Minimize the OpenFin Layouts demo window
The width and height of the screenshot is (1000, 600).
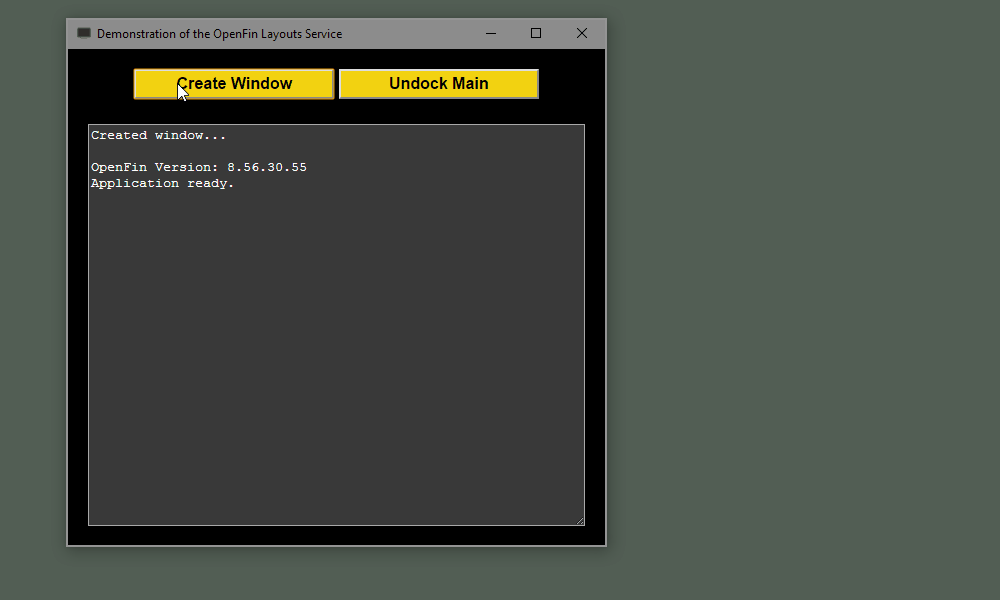[x=490, y=33]
